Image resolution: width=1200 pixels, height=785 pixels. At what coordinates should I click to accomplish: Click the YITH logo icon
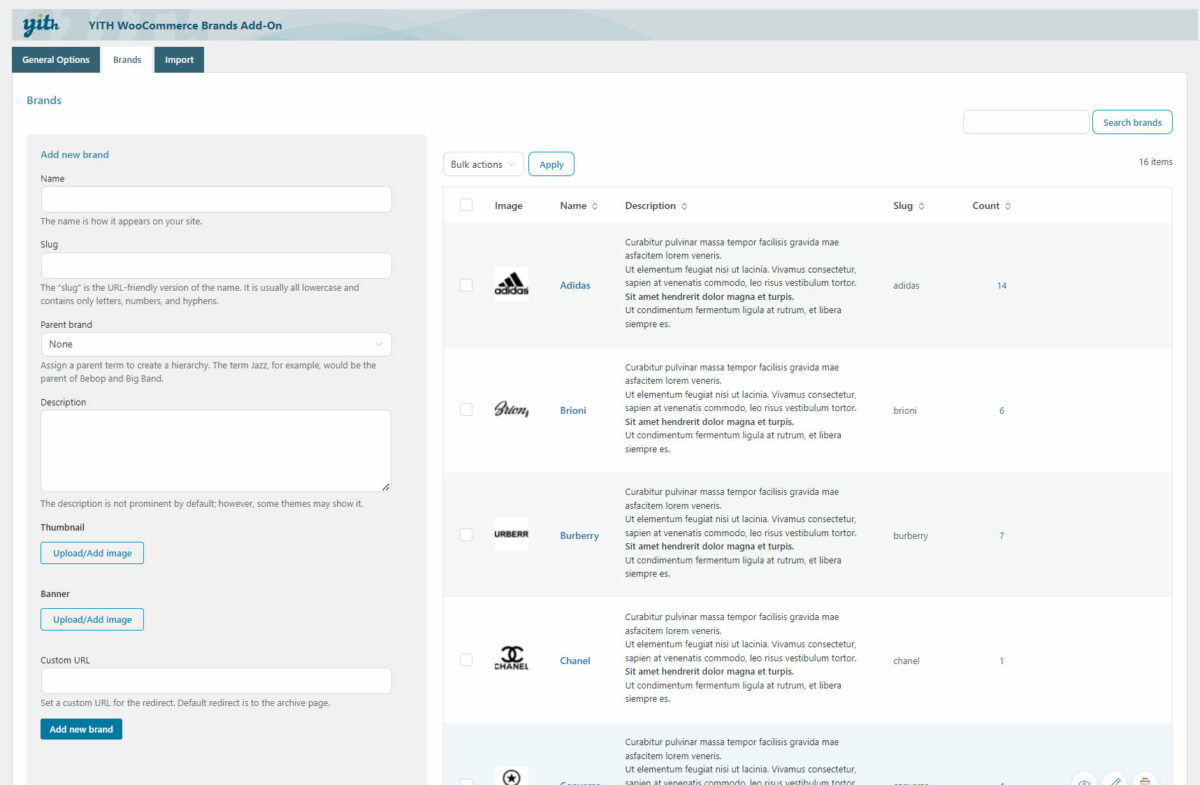41,25
